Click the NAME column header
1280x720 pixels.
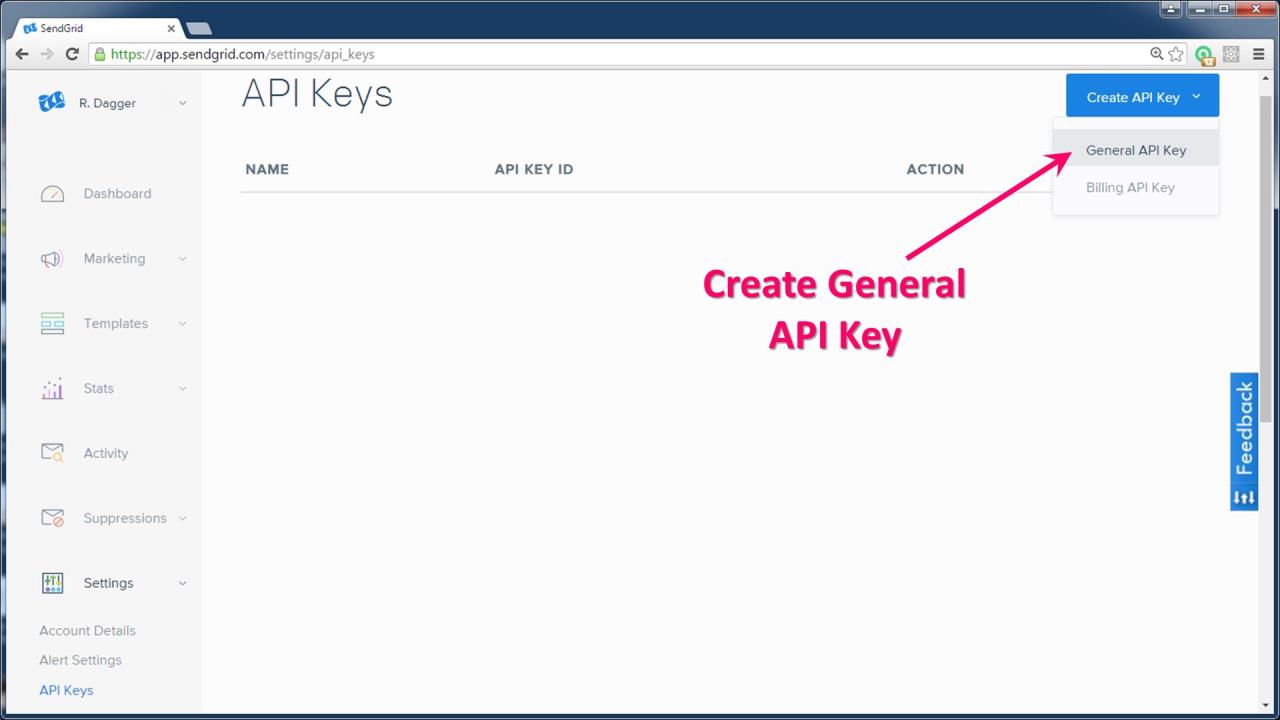(x=267, y=169)
